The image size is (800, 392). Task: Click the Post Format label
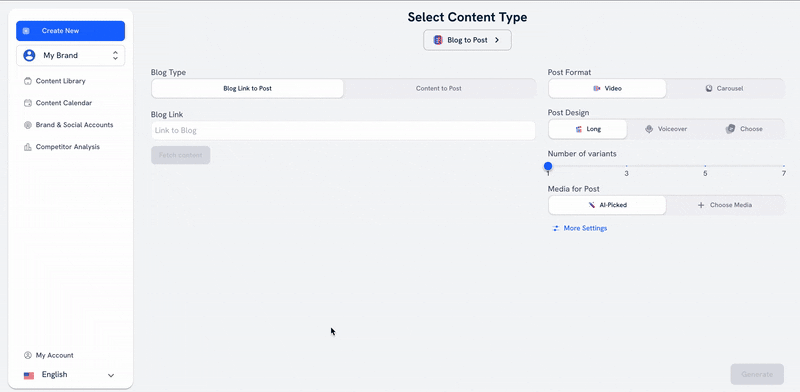[569, 72]
